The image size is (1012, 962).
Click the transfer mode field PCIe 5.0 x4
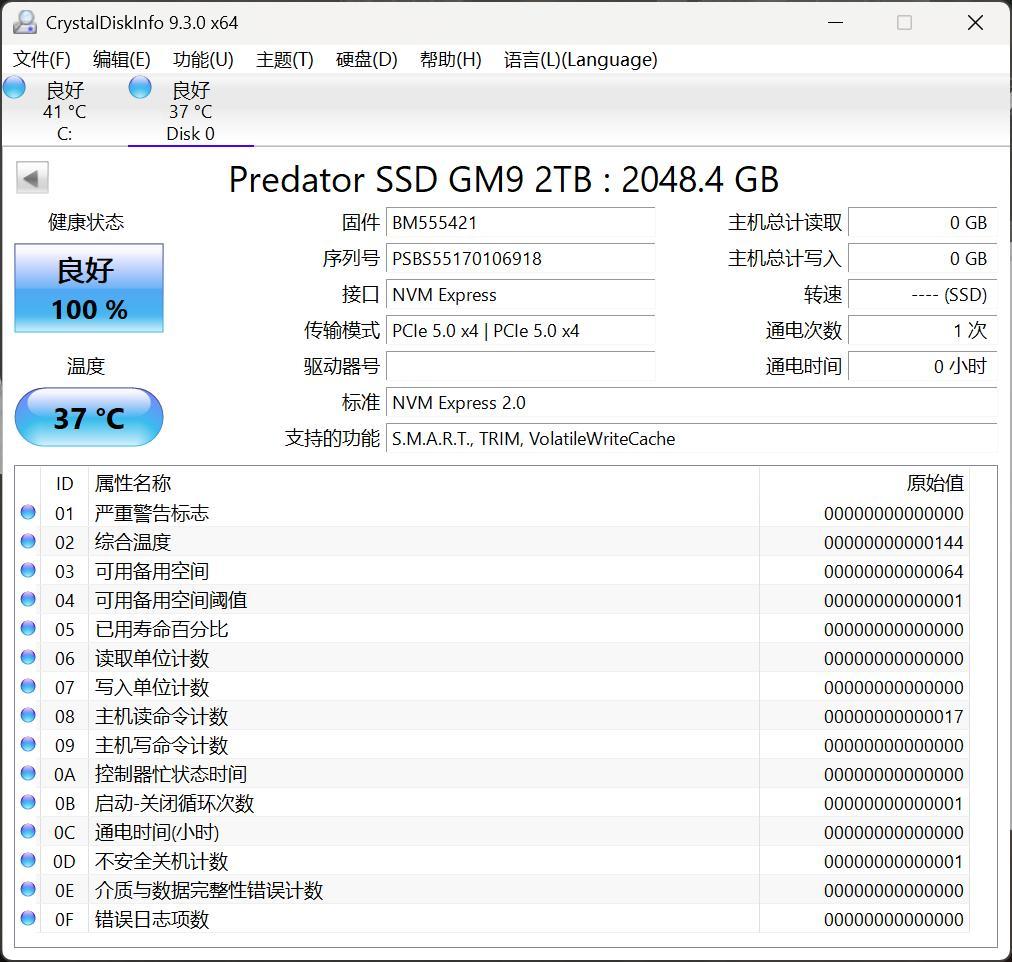point(520,331)
